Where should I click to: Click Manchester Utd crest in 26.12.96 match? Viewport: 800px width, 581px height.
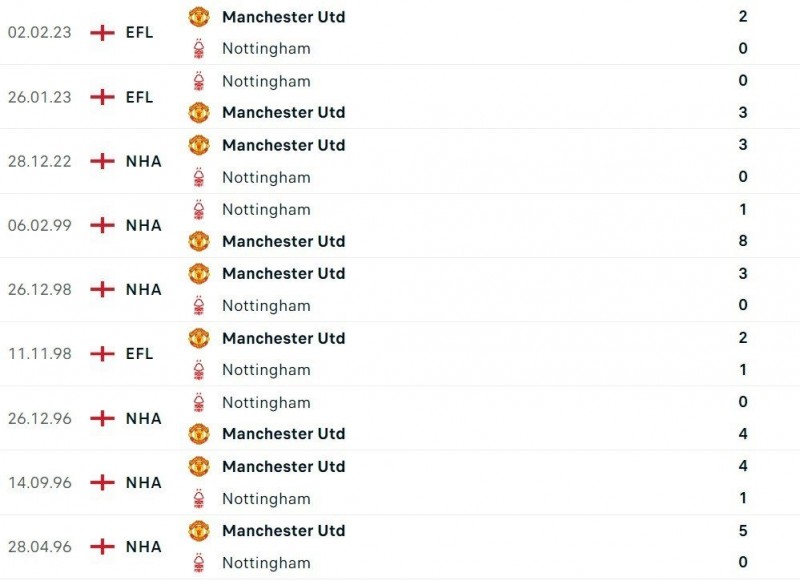tap(199, 434)
